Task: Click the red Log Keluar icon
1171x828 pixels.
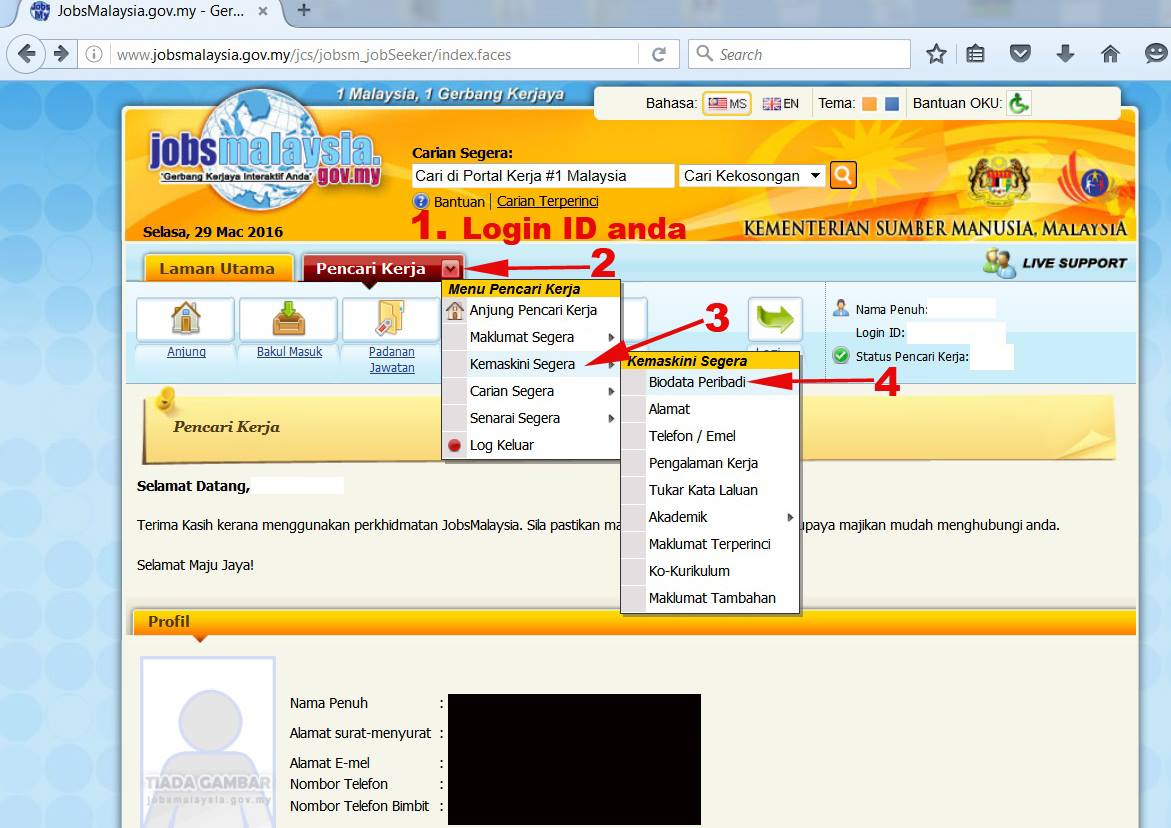Action: 454,446
